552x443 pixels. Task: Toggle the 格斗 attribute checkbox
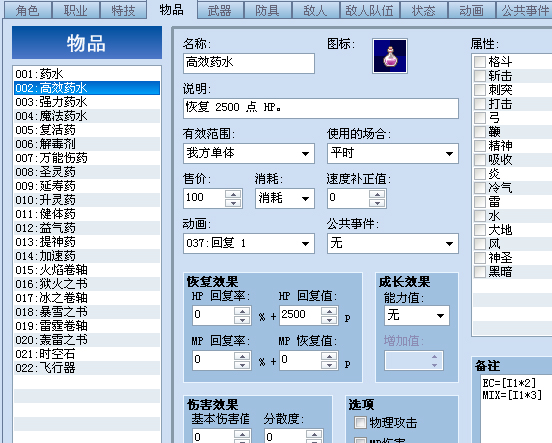(479, 62)
